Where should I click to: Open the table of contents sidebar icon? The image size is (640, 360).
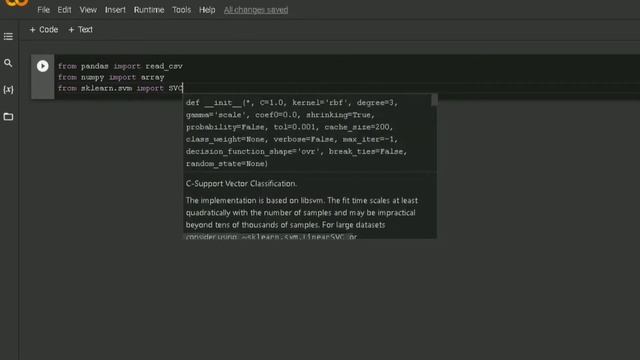coord(8,37)
